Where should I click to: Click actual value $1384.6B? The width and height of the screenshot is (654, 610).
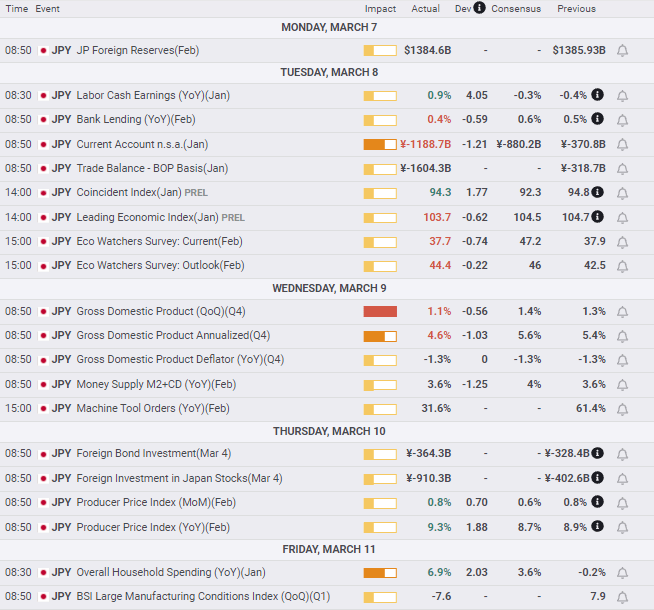click(x=428, y=50)
